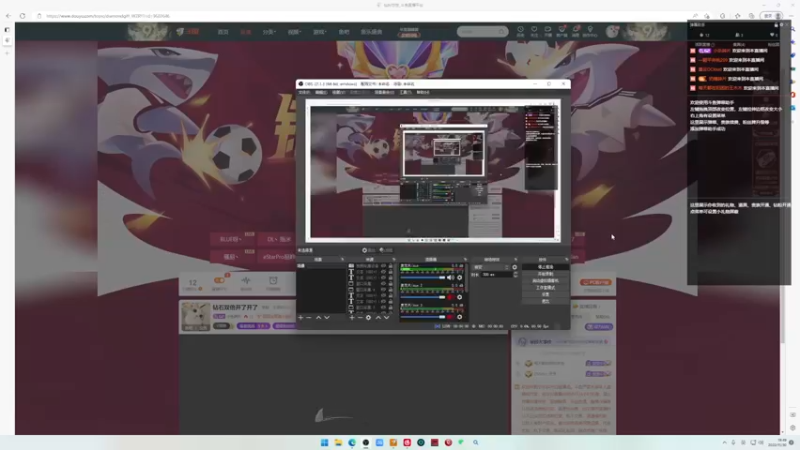Click 设置 in OBS Controls
The width and height of the screenshot is (800, 450).
545,294
